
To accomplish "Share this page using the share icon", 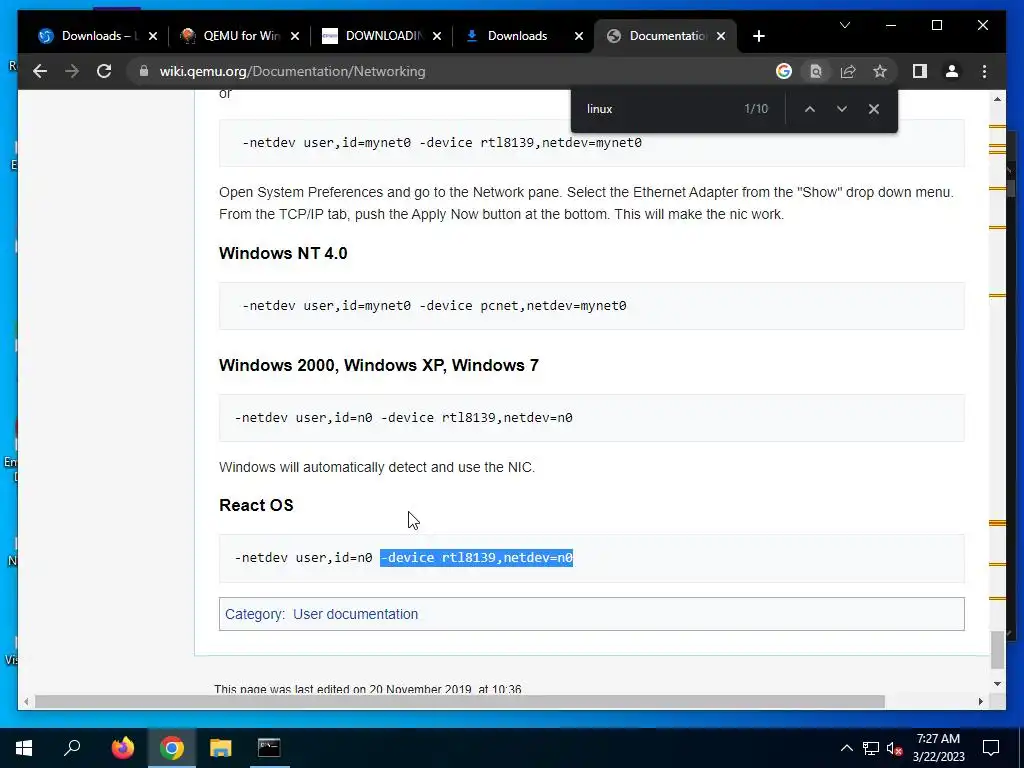I will coord(848,71).
